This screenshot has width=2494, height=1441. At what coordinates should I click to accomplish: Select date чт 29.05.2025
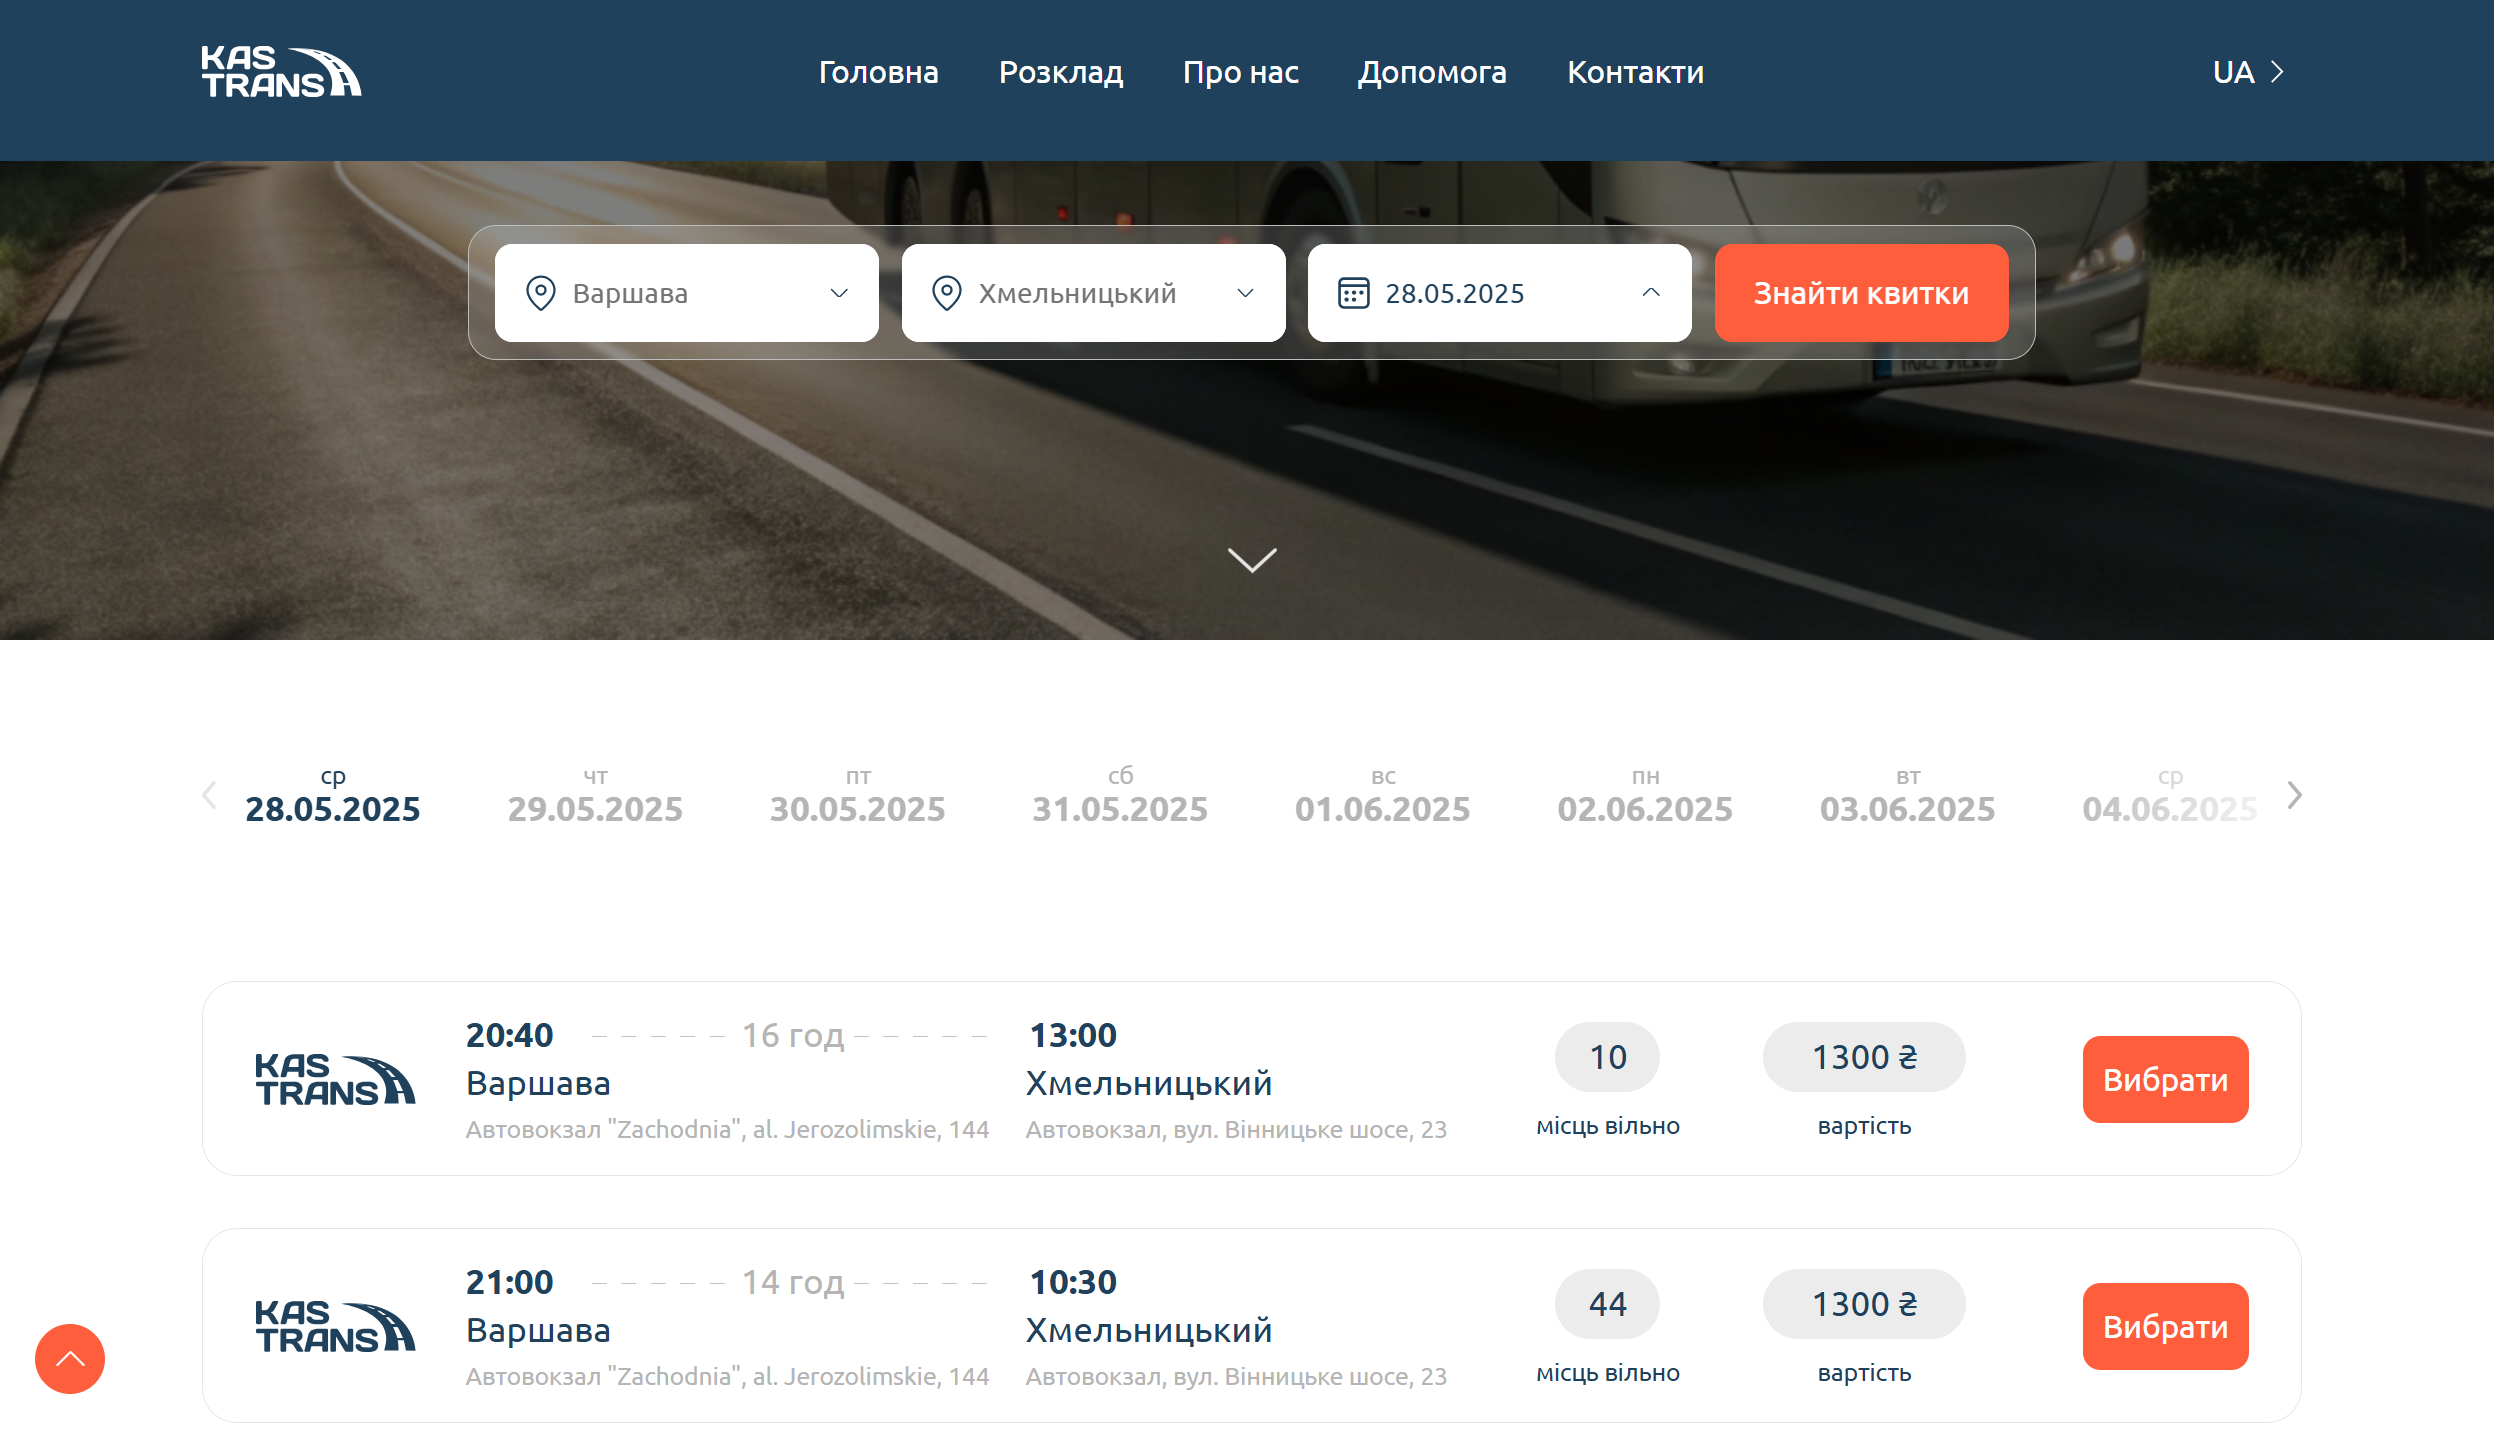click(x=595, y=796)
